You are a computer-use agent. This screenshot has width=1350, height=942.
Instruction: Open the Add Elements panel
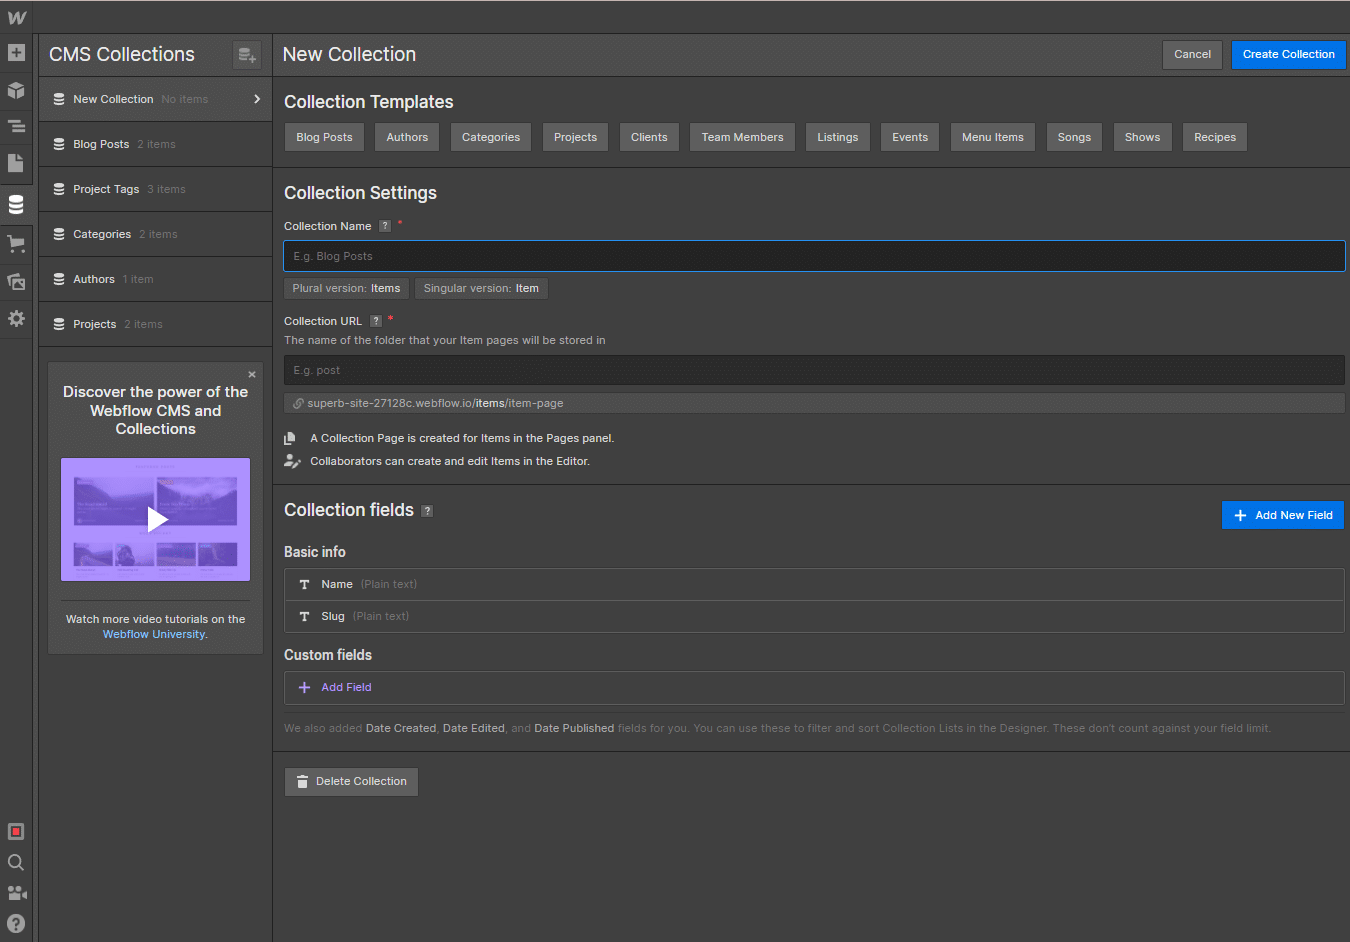click(x=16, y=52)
